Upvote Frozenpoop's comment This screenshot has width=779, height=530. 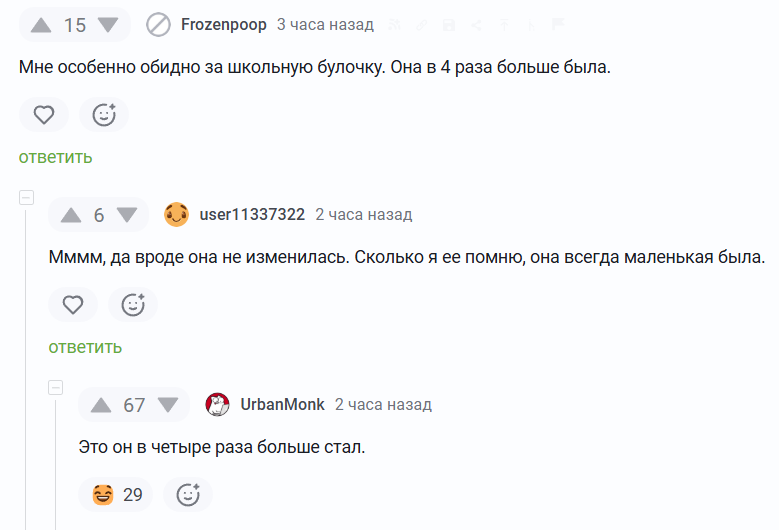[41, 25]
